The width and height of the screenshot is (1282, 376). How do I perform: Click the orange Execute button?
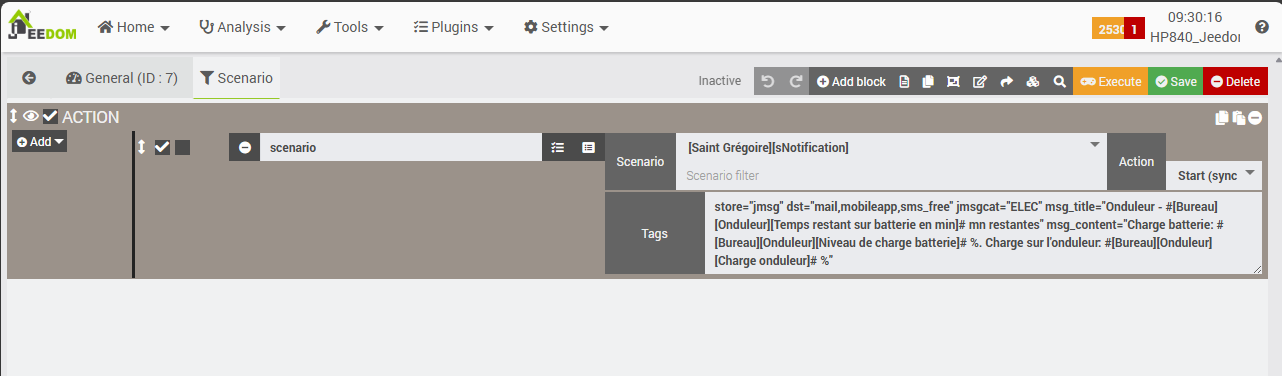1110,82
